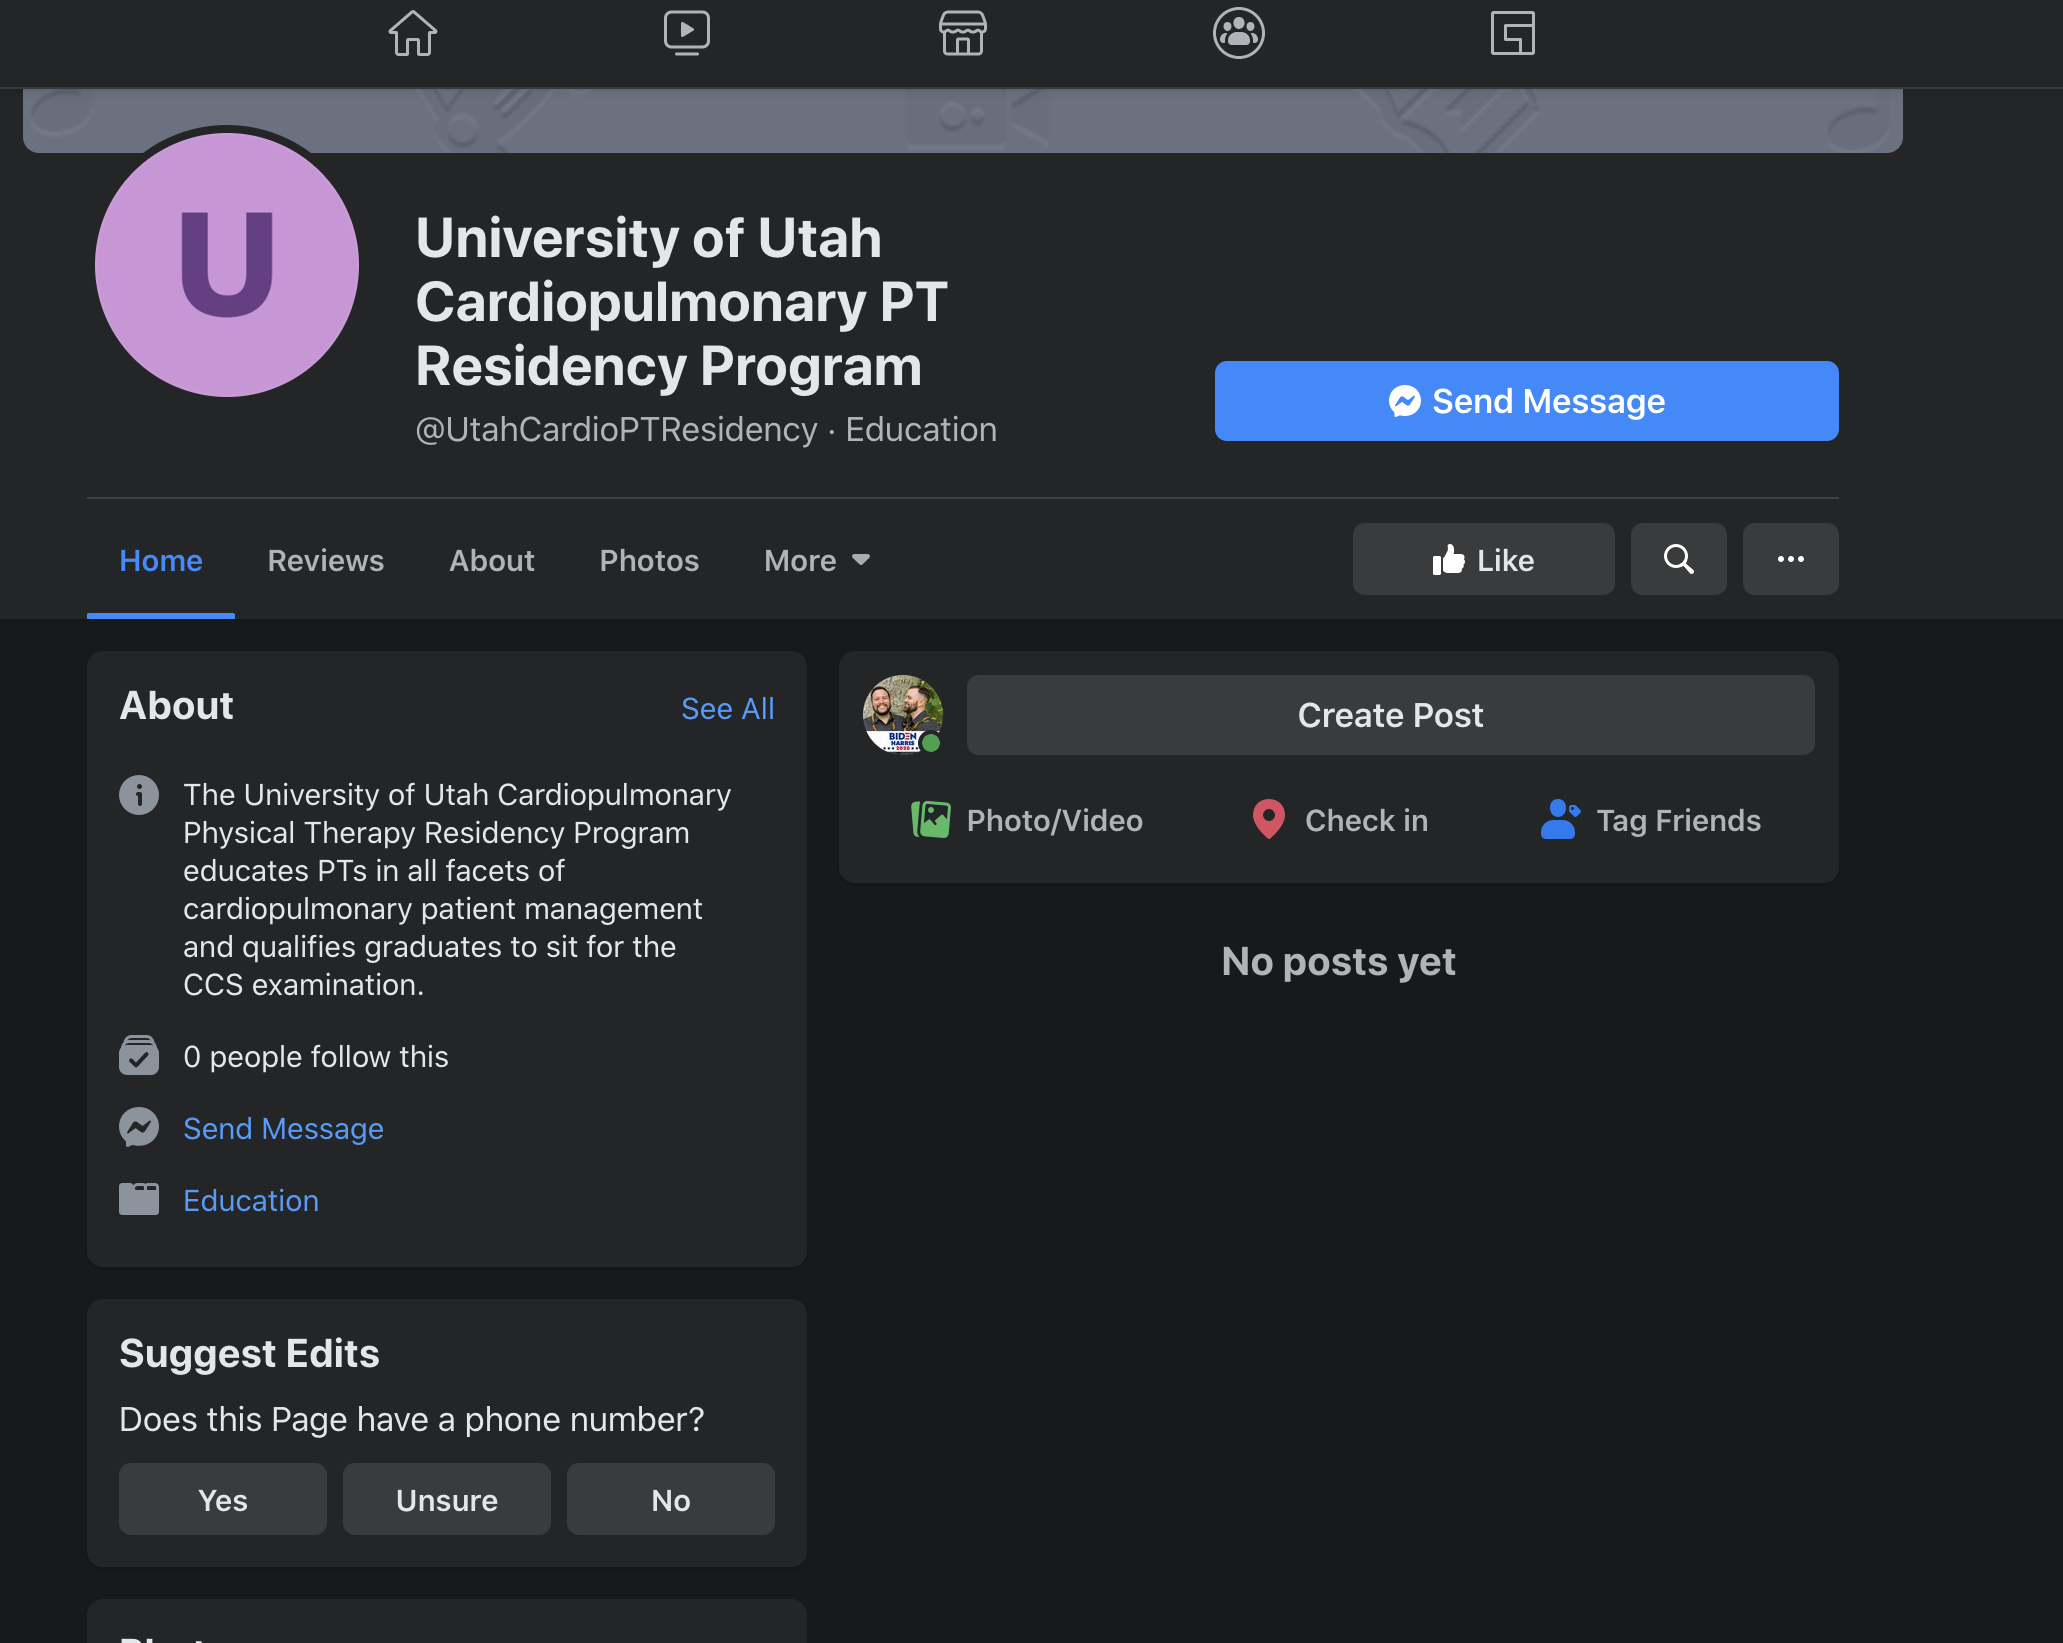Screen dimensions: 2063x1643
Task: Click the About heading in left card
Action: click(177, 705)
